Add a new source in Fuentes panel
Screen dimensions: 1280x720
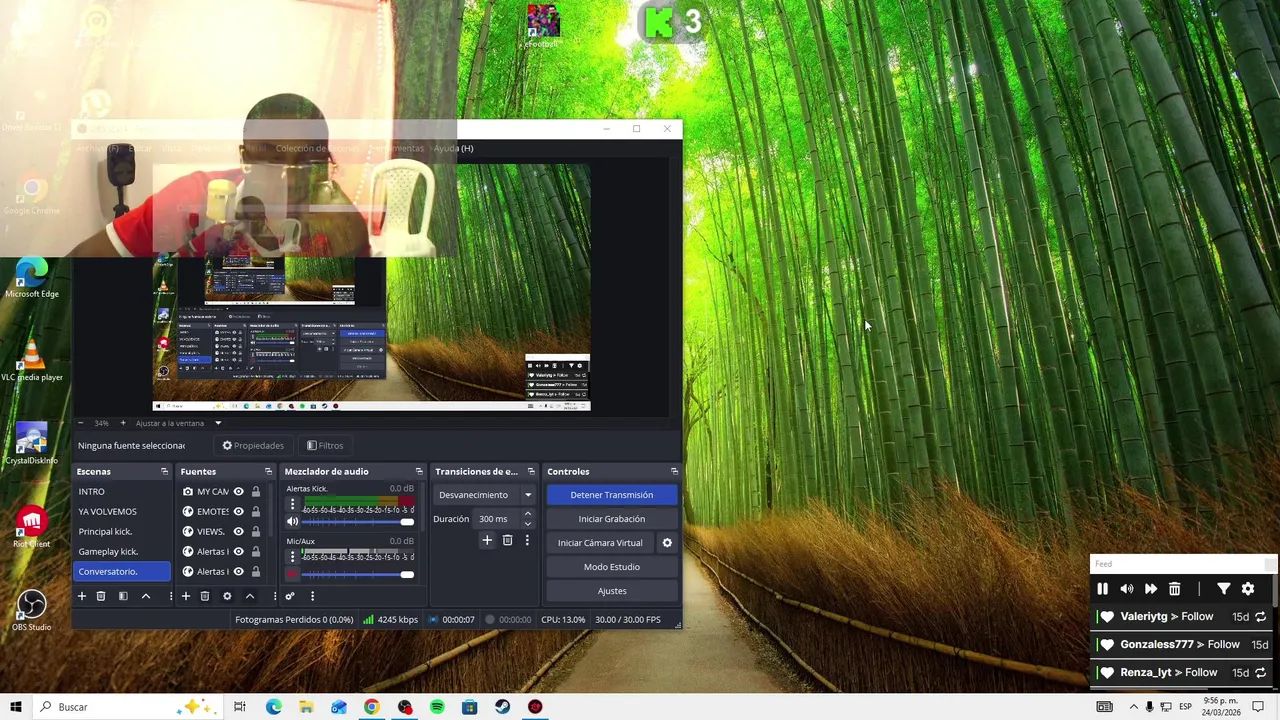coord(185,596)
